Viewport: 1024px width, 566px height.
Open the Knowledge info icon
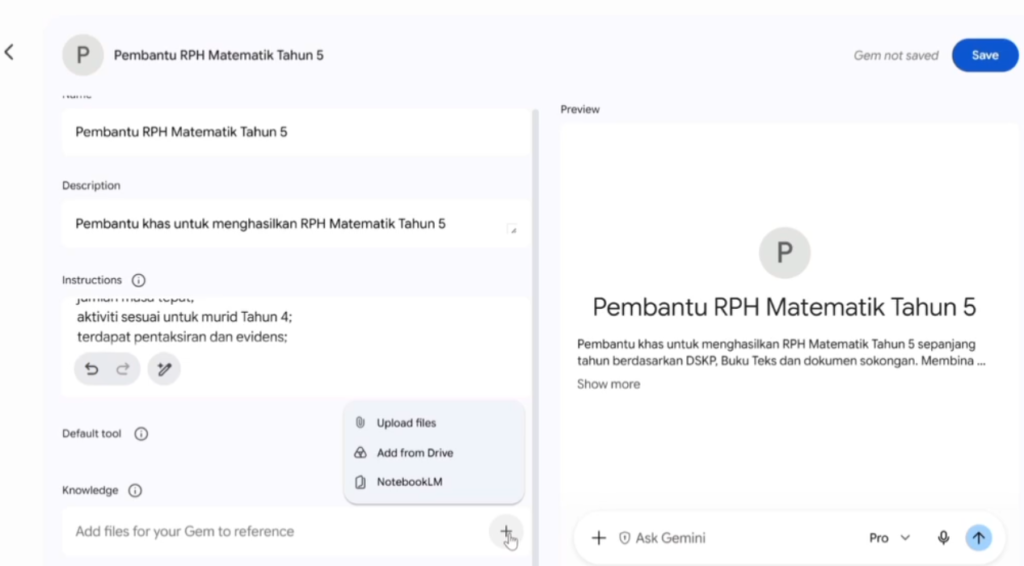click(x=135, y=490)
